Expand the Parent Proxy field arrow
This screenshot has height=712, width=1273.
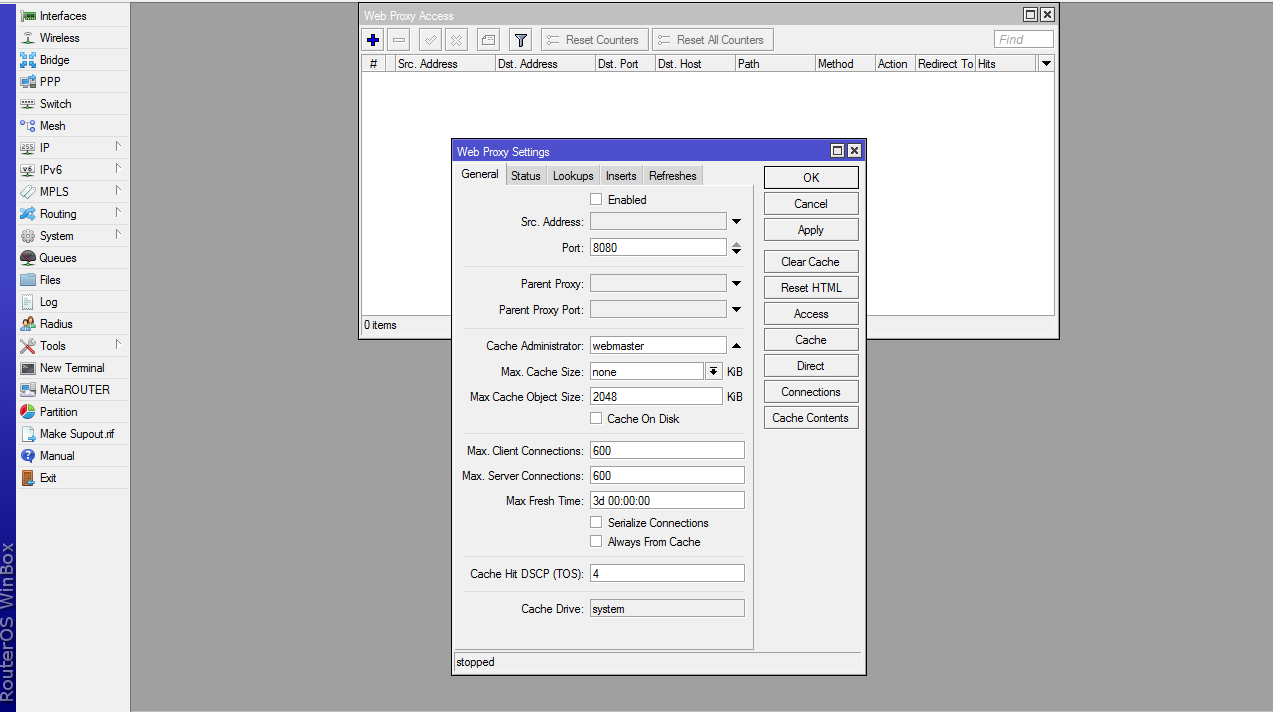pyautogui.click(x=736, y=284)
